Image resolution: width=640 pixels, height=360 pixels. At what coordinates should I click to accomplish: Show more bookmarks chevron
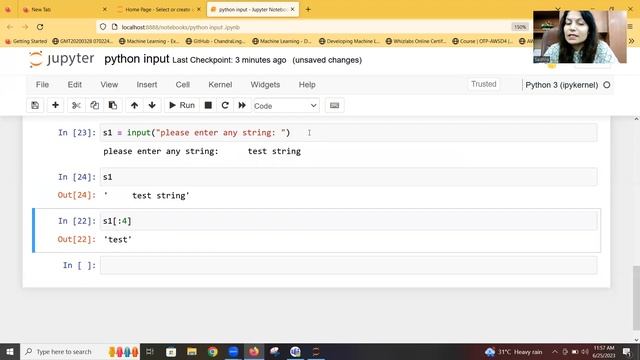pyautogui.click(x=631, y=41)
